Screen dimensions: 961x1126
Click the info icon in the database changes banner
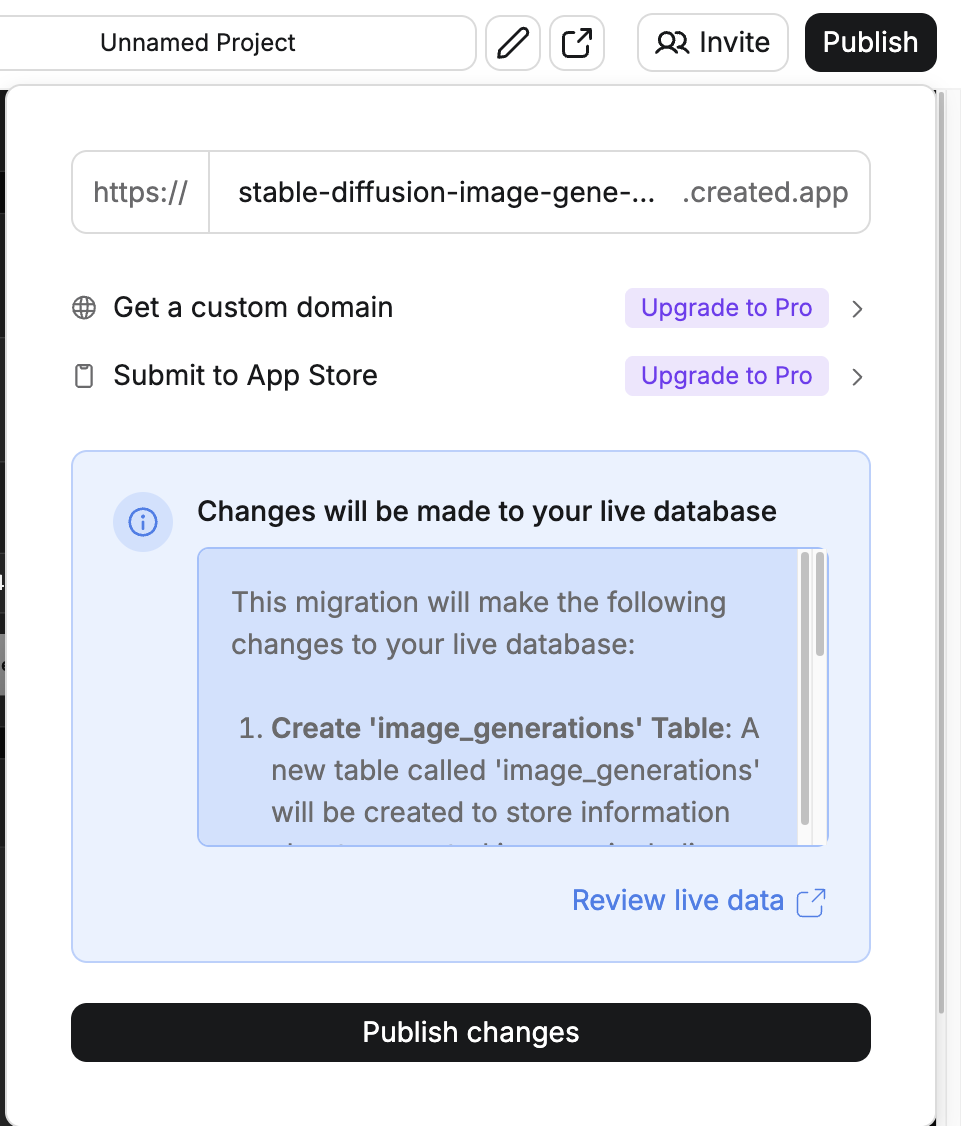tap(142, 521)
